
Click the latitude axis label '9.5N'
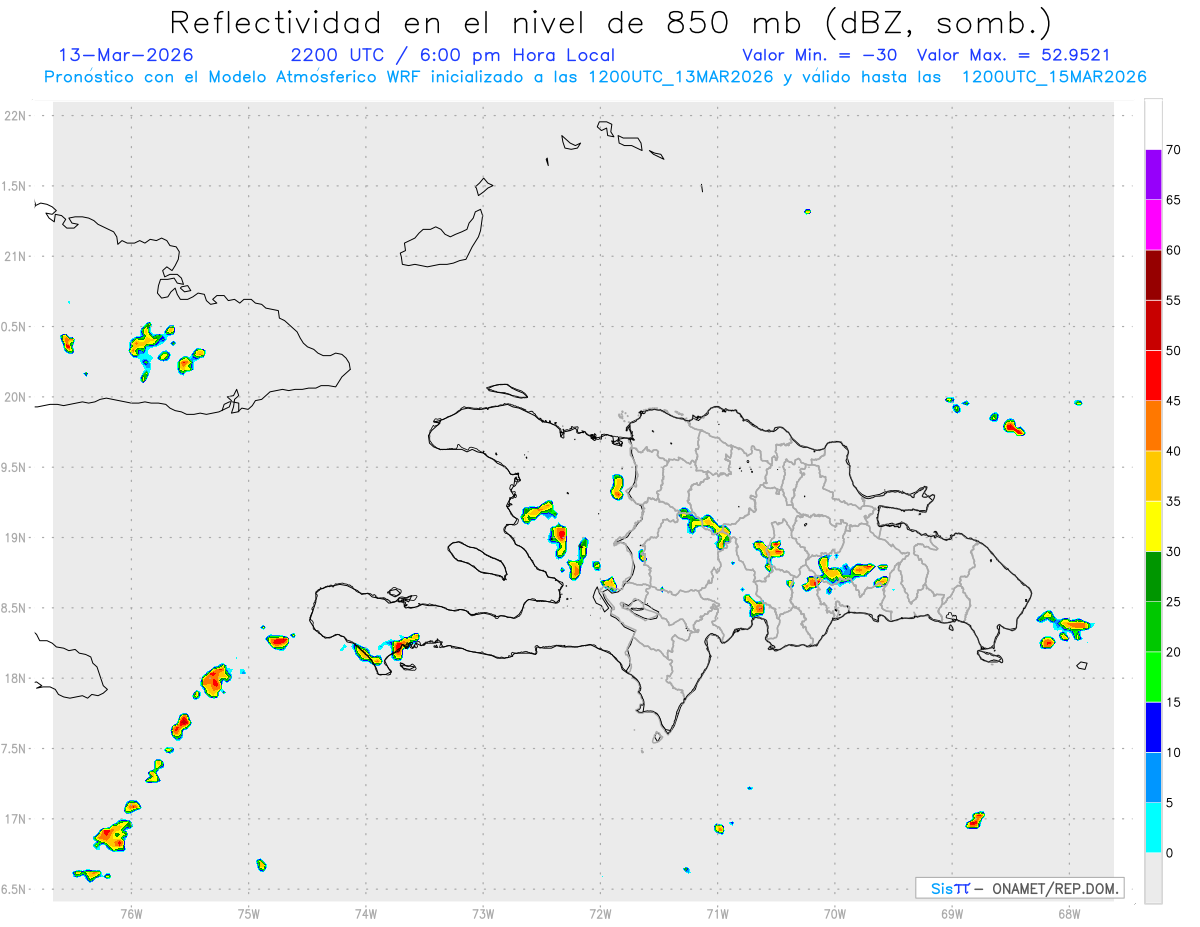(x=14, y=467)
